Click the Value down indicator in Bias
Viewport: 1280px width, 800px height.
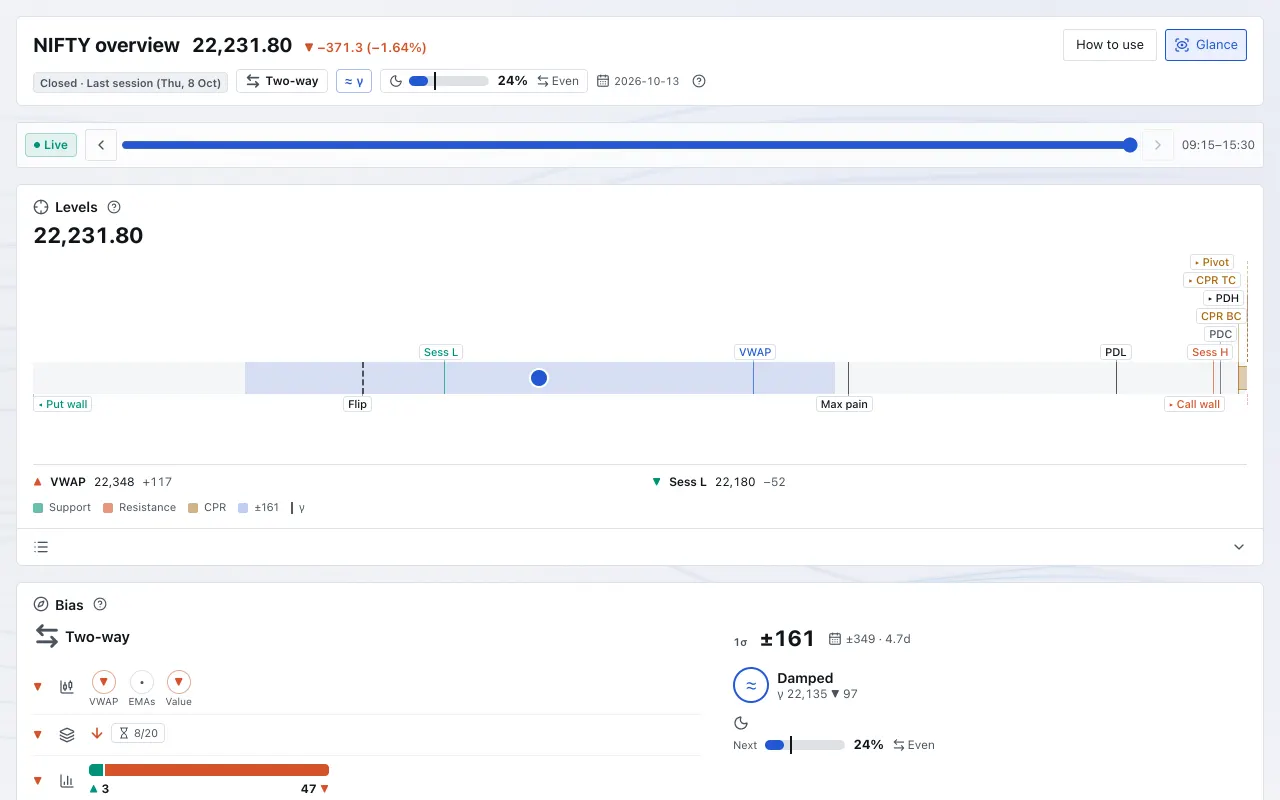click(x=179, y=683)
